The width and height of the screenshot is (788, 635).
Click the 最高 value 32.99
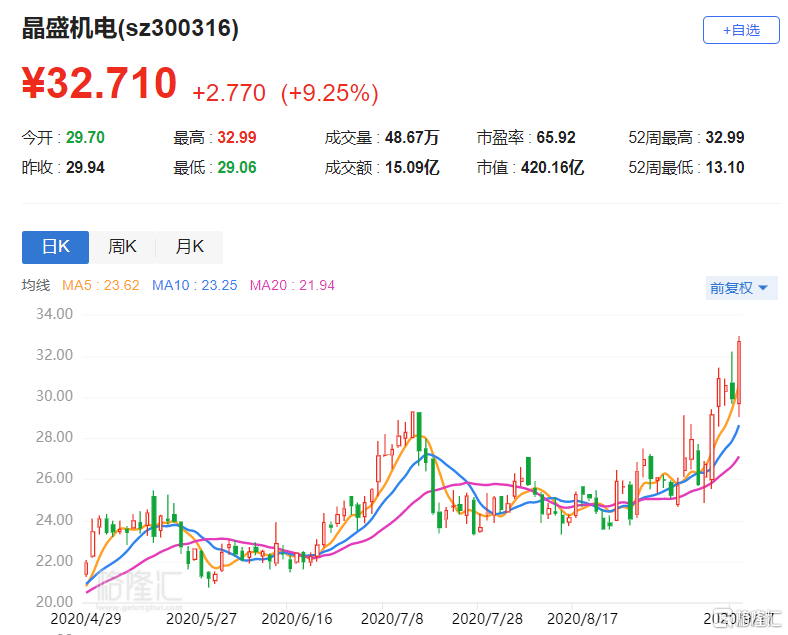[237, 137]
